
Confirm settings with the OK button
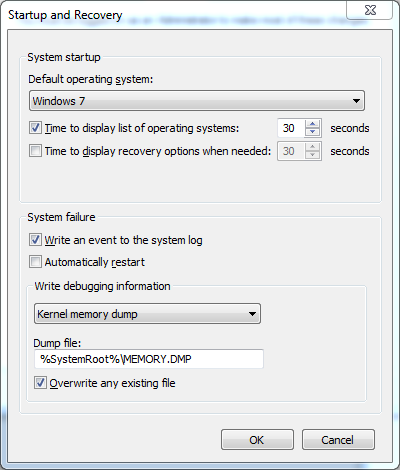pyautogui.click(x=257, y=440)
